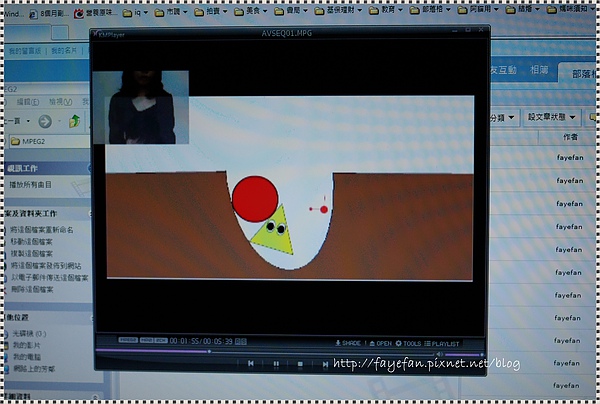The height and width of the screenshot is (404, 600).
Task: Click the elapsed time display 00:01:55
Action: pyautogui.click(x=185, y=341)
